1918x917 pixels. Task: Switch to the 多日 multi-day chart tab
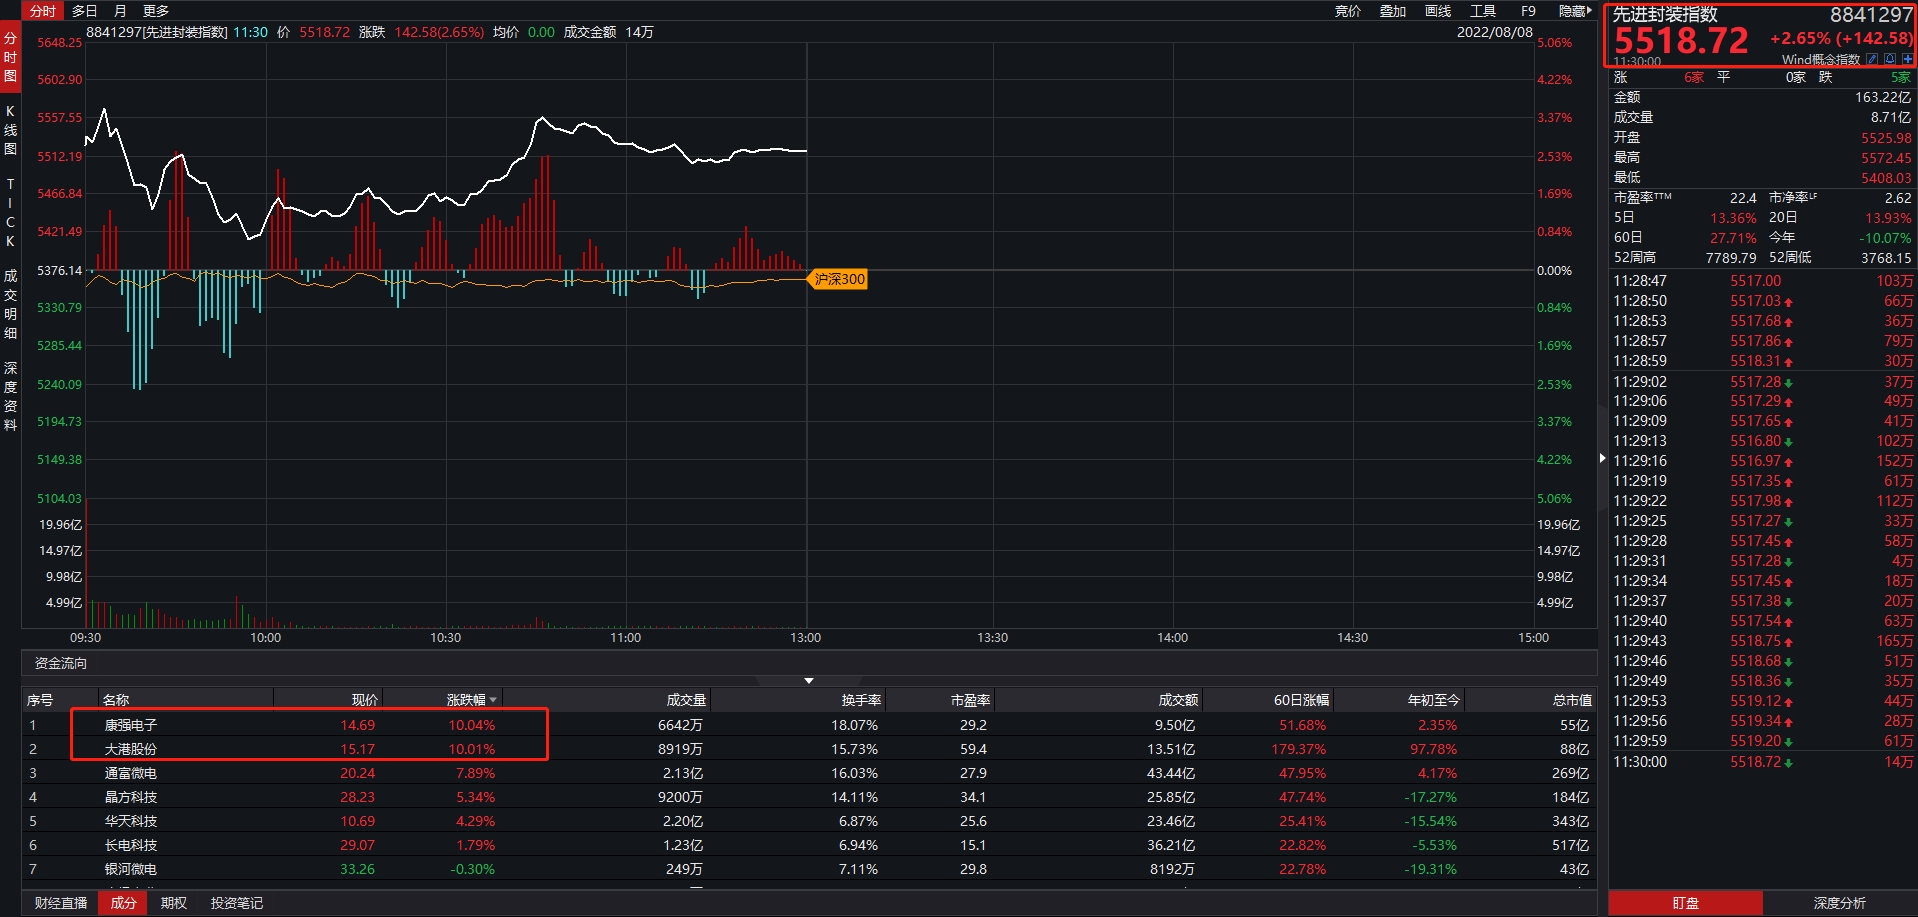click(x=85, y=11)
